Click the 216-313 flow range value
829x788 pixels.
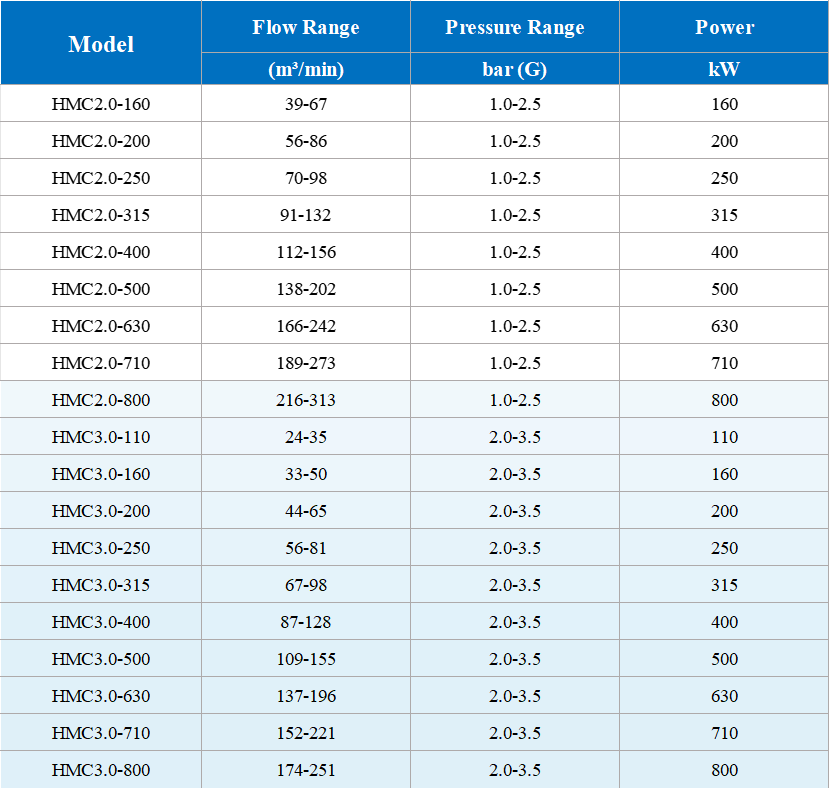click(306, 400)
